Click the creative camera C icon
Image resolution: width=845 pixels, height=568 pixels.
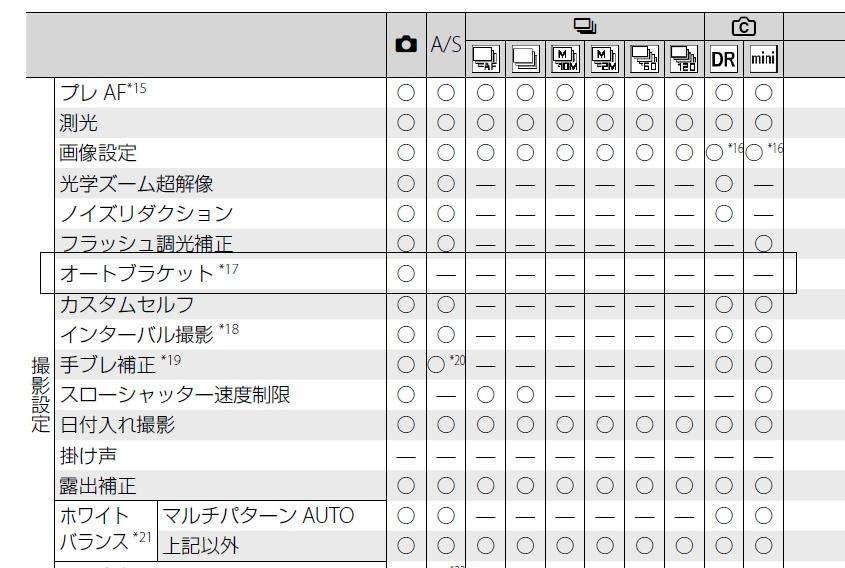(x=744, y=24)
